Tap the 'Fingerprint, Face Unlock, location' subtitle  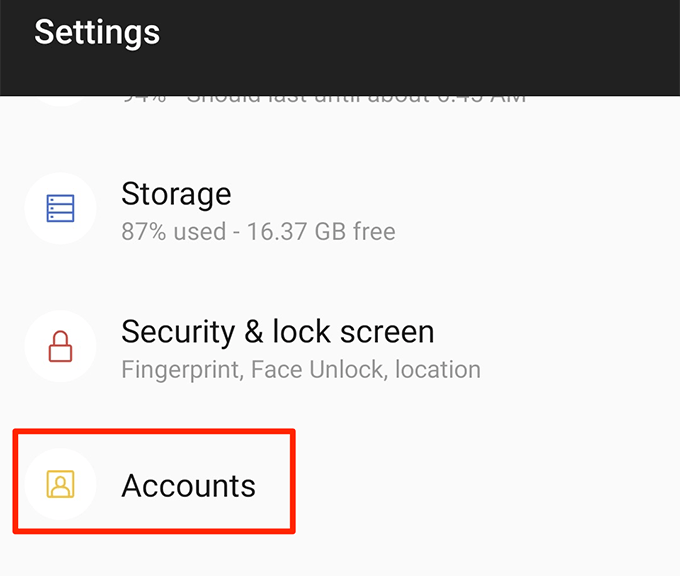tap(300, 370)
